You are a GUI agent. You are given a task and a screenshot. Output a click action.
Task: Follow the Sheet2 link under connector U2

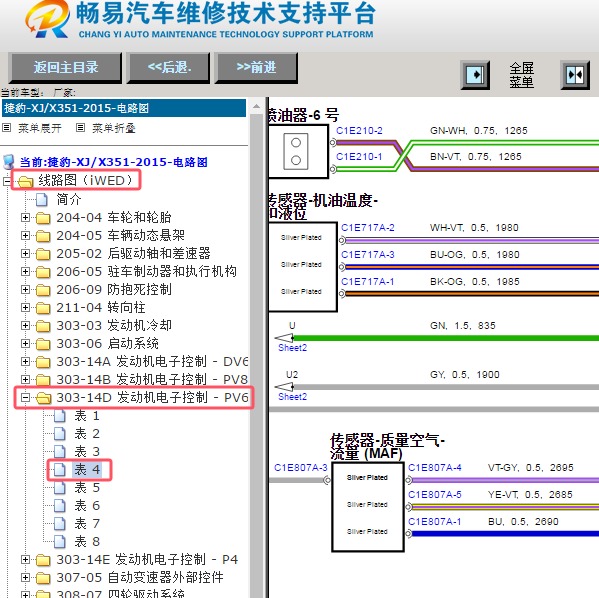click(x=292, y=397)
